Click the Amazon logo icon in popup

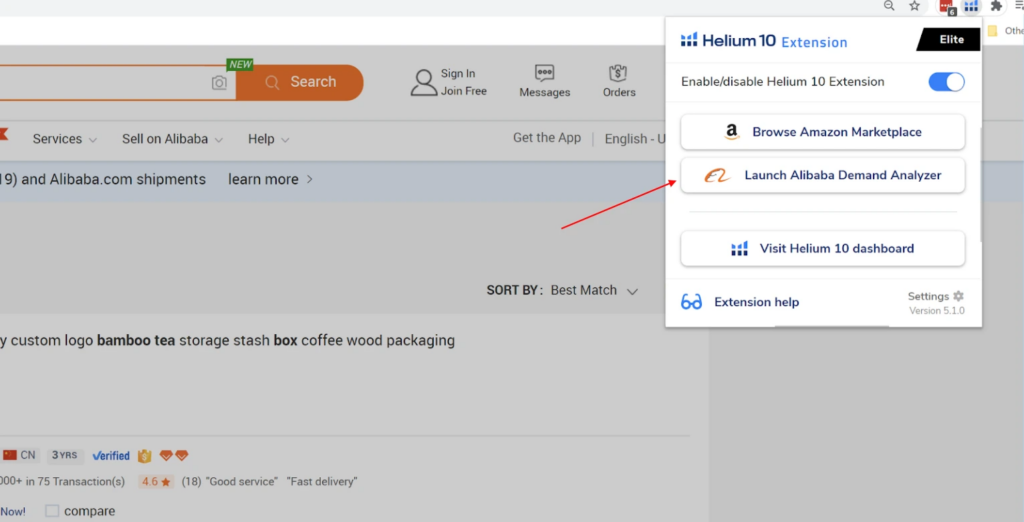pyautogui.click(x=731, y=132)
